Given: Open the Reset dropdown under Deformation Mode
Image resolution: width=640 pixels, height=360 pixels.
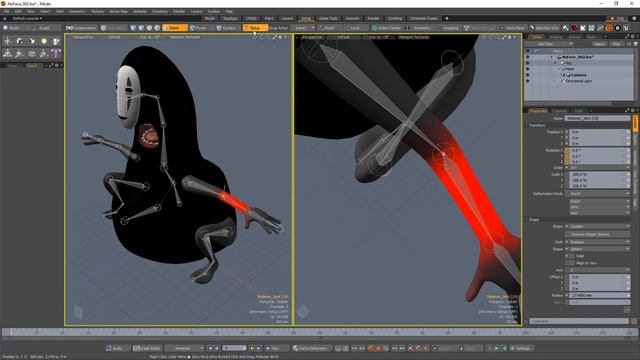Looking at the screenshot, I should 599,201.
